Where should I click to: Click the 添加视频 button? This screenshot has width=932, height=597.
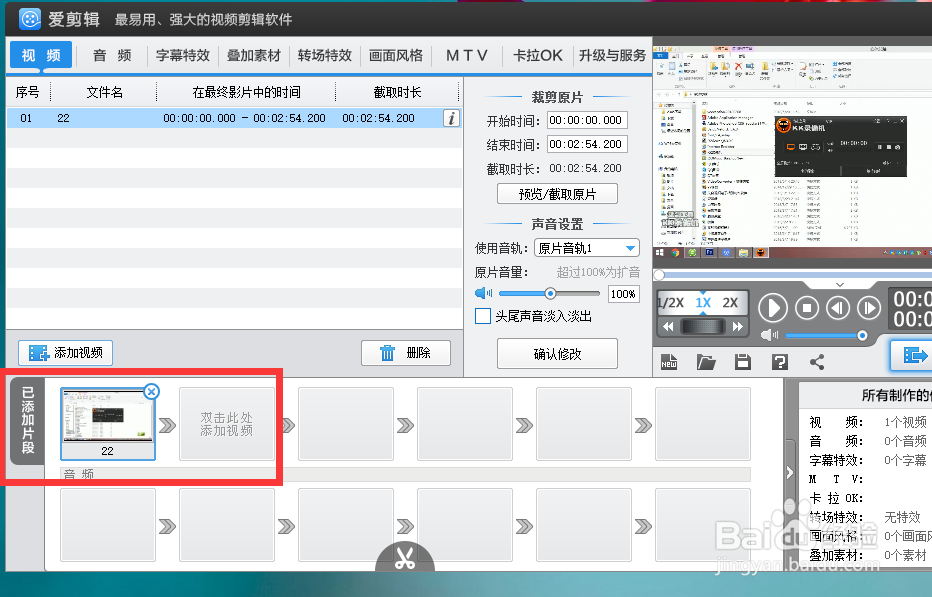65,353
